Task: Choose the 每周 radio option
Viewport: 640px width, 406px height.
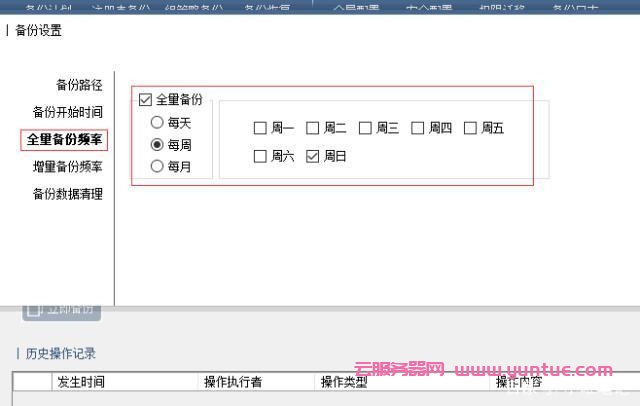Action: [157, 145]
